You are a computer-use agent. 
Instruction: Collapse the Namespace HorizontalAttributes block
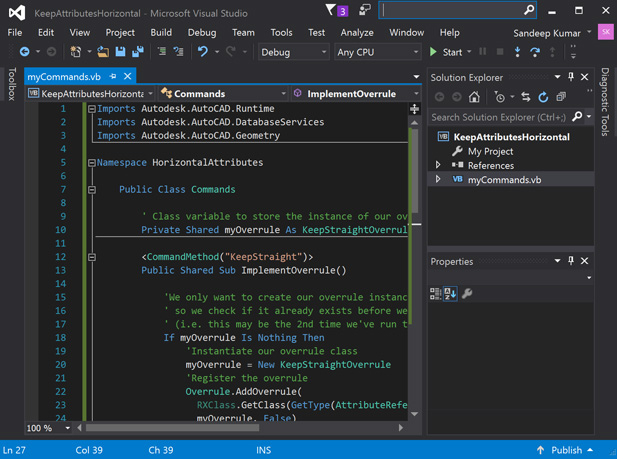pos(92,163)
